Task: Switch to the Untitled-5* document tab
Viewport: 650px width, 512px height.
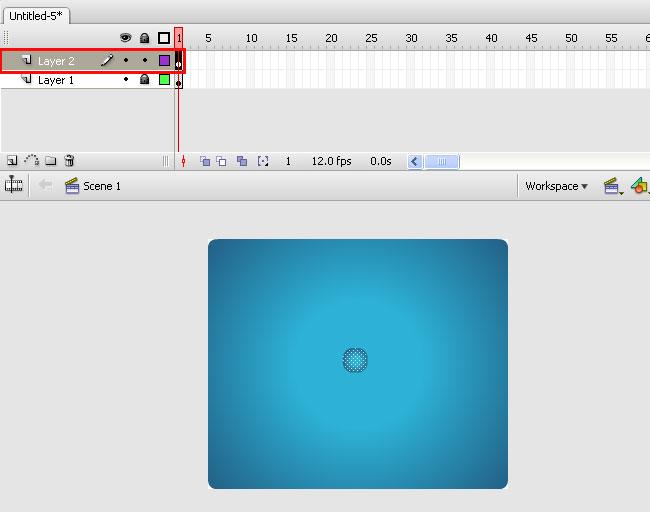Action: pyautogui.click(x=36, y=16)
